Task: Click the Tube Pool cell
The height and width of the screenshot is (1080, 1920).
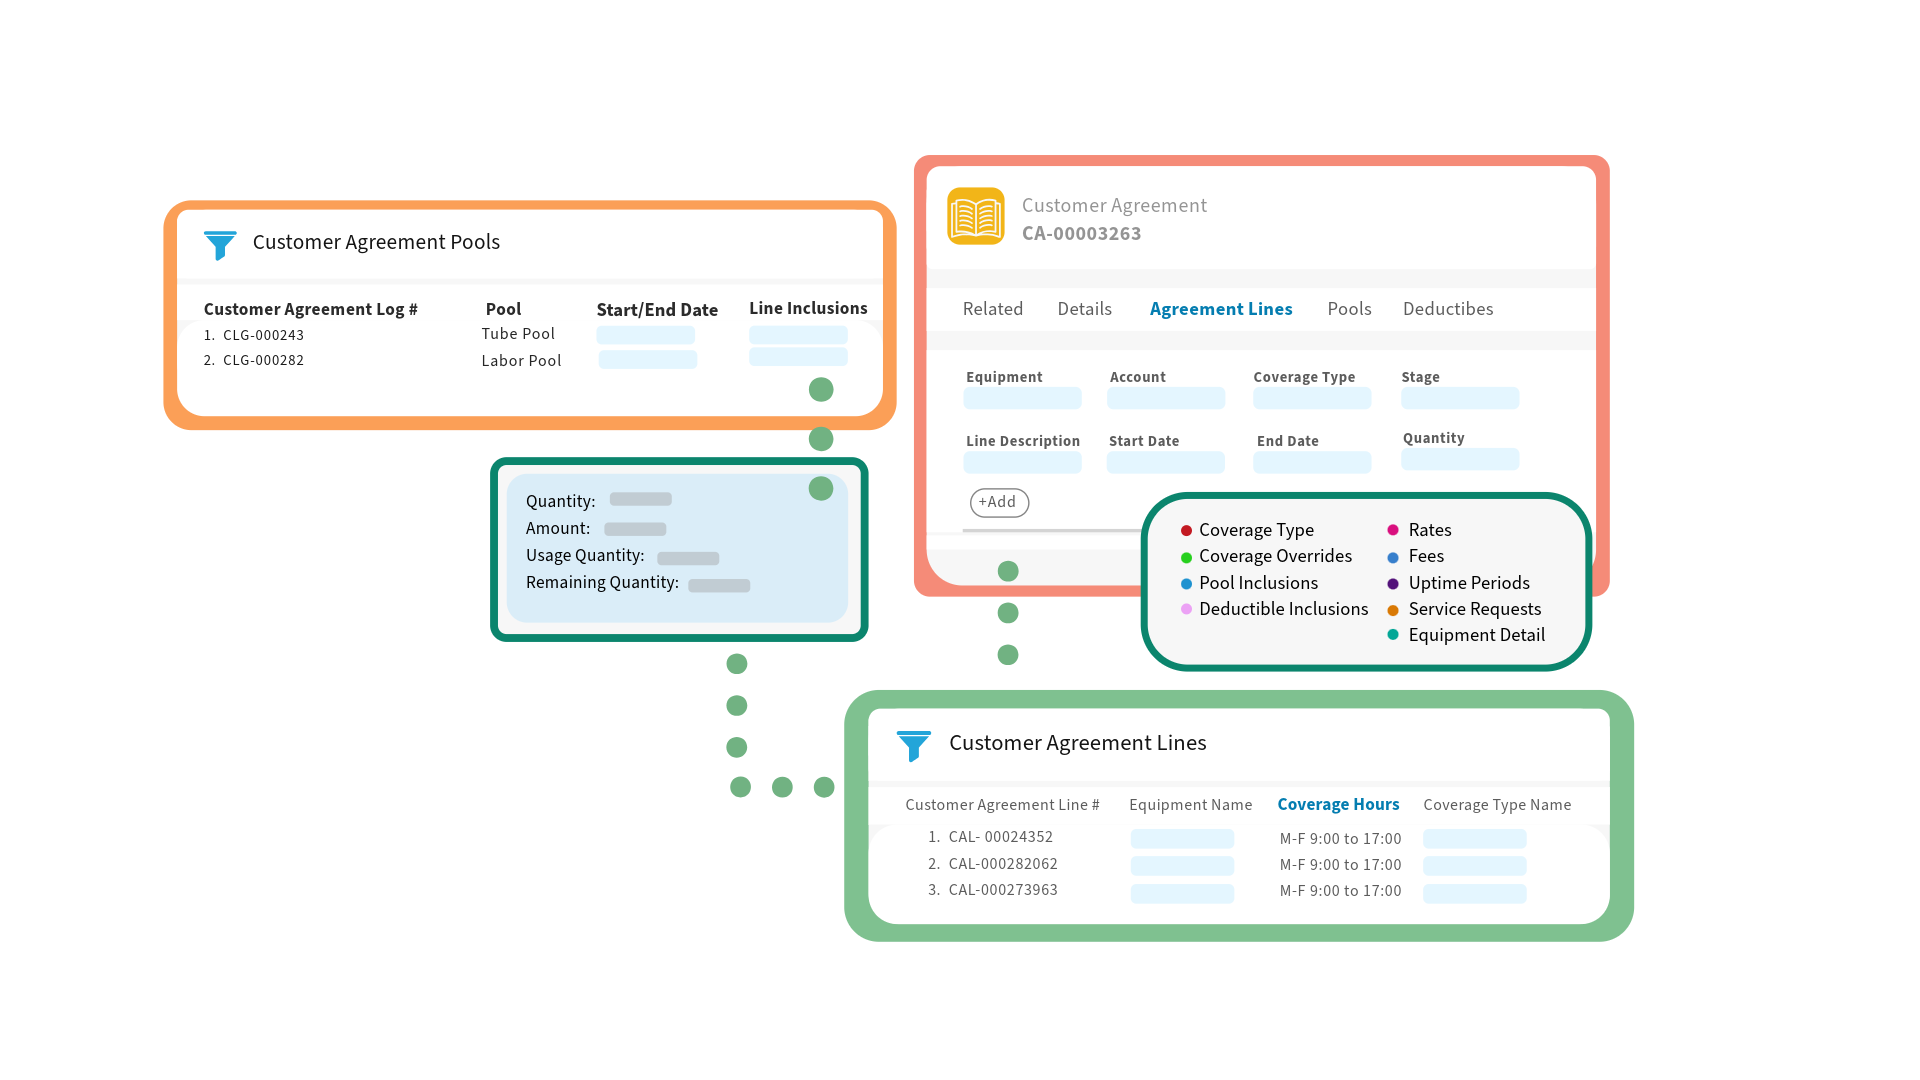Action: (x=518, y=334)
